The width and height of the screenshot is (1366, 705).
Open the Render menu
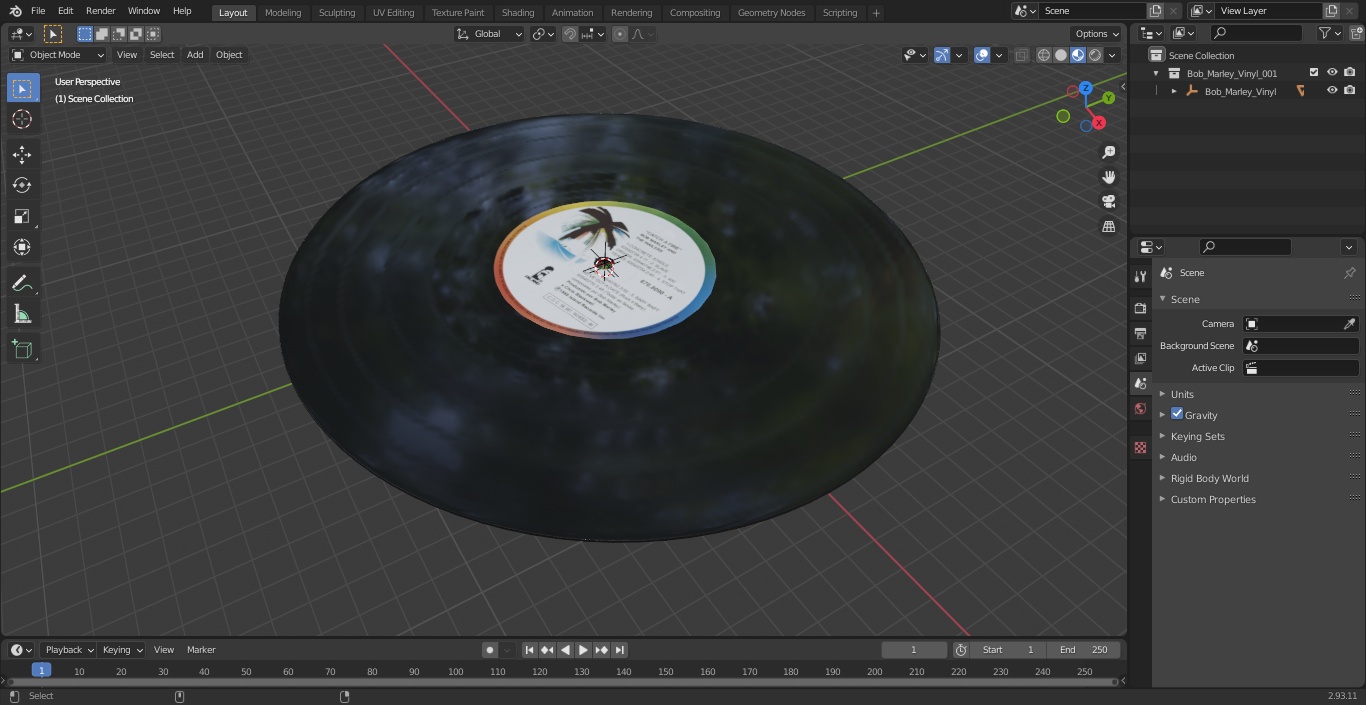101,11
